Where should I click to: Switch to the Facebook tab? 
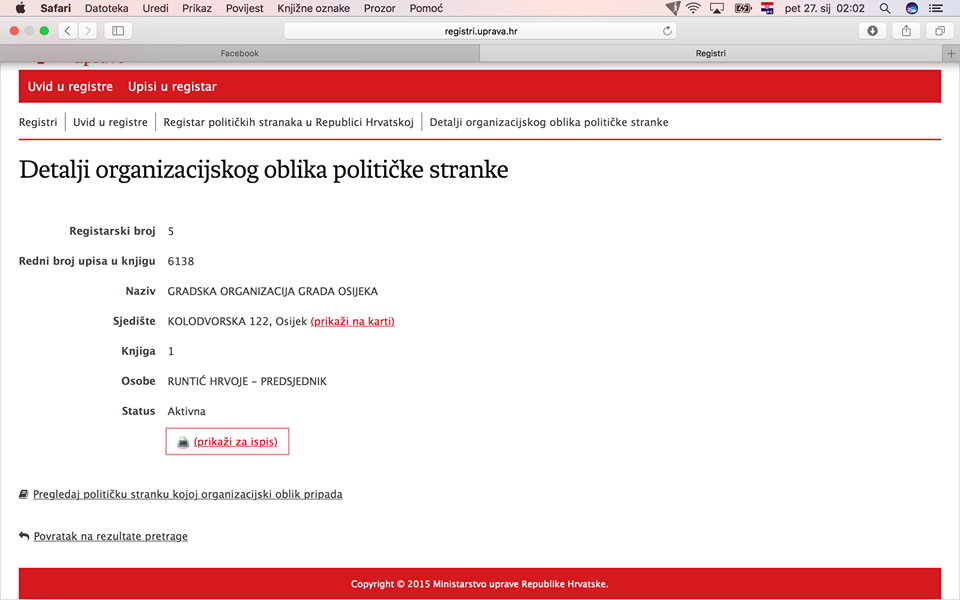(239, 53)
